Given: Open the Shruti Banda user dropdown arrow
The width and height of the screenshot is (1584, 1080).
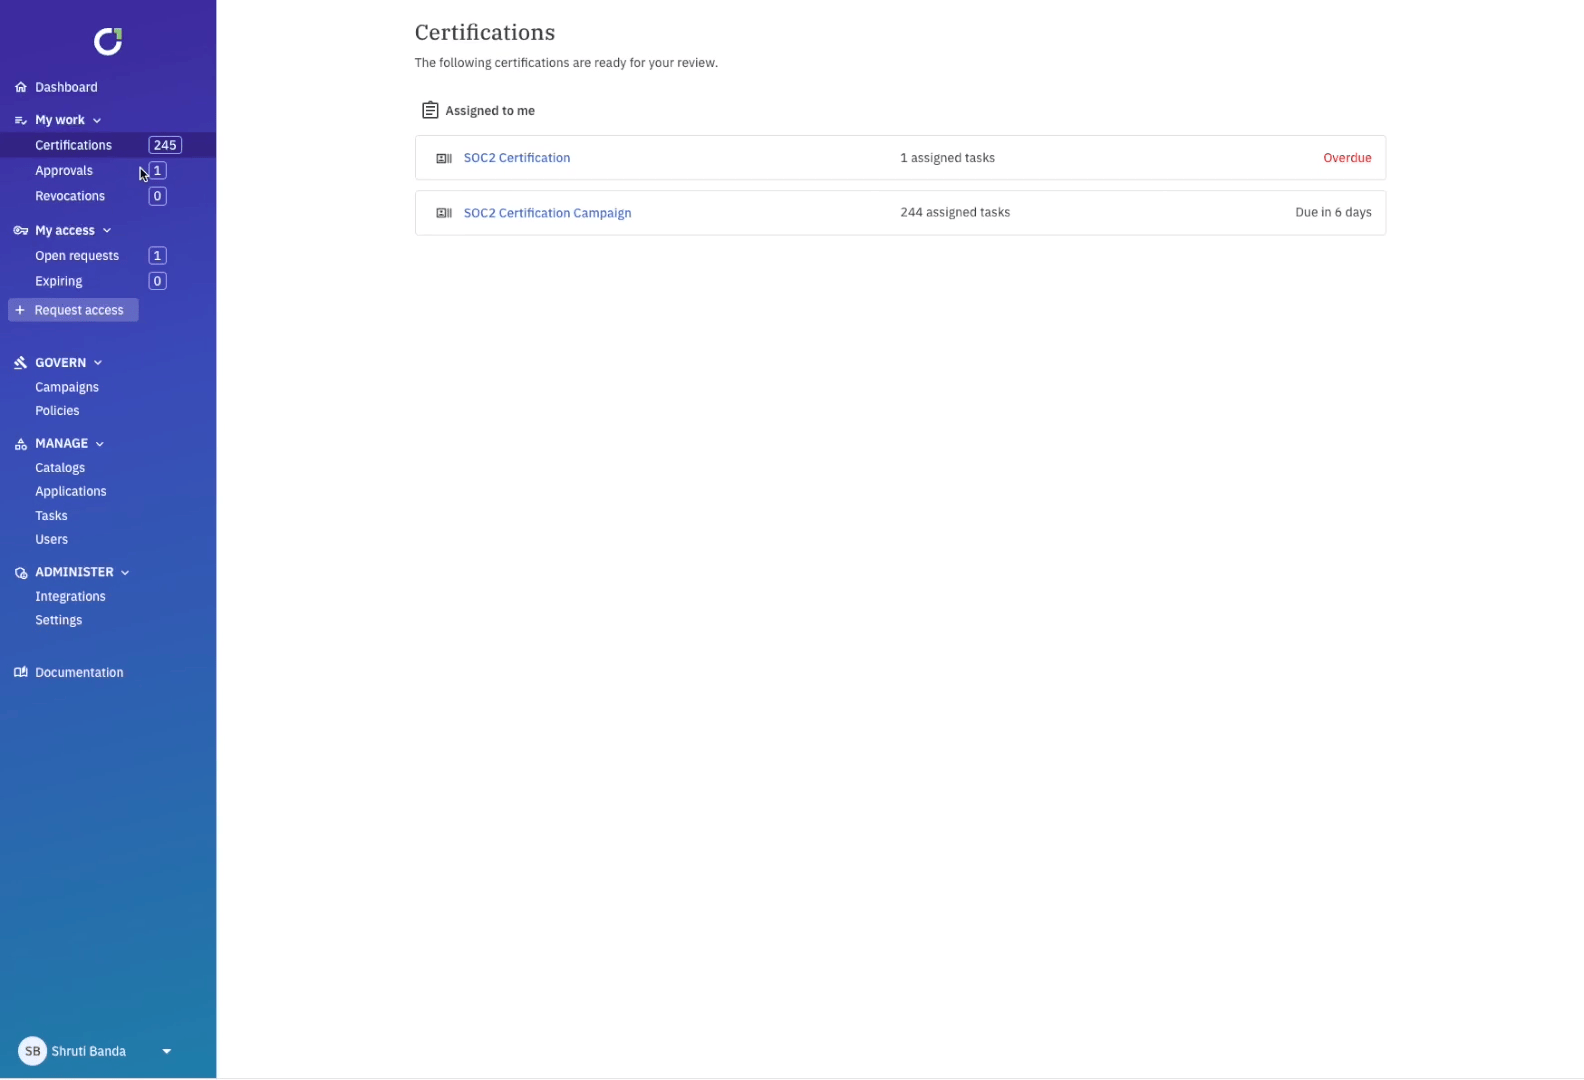Looking at the screenshot, I should click(x=167, y=1051).
